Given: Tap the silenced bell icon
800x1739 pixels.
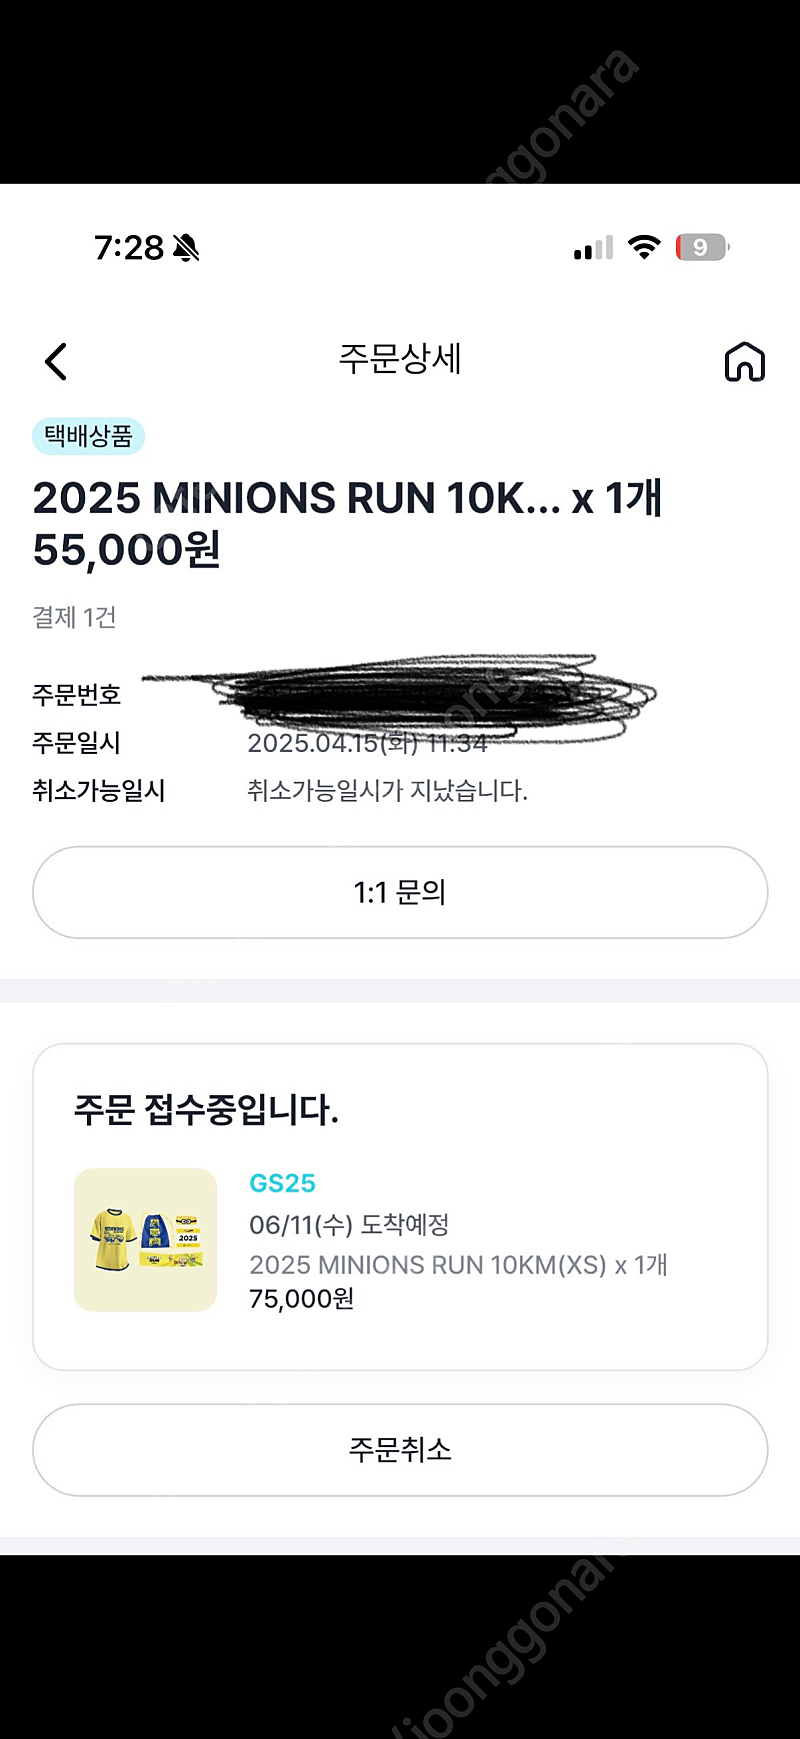Looking at the screenshot, I should (x=186, y=248).
